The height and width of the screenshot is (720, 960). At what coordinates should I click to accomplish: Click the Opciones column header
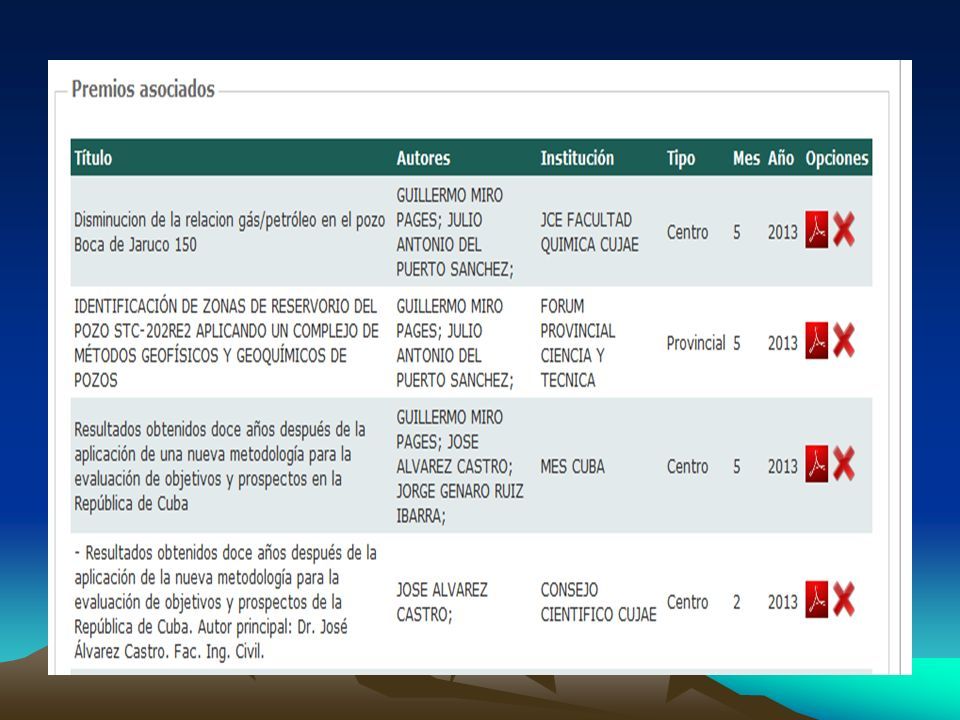837,158
